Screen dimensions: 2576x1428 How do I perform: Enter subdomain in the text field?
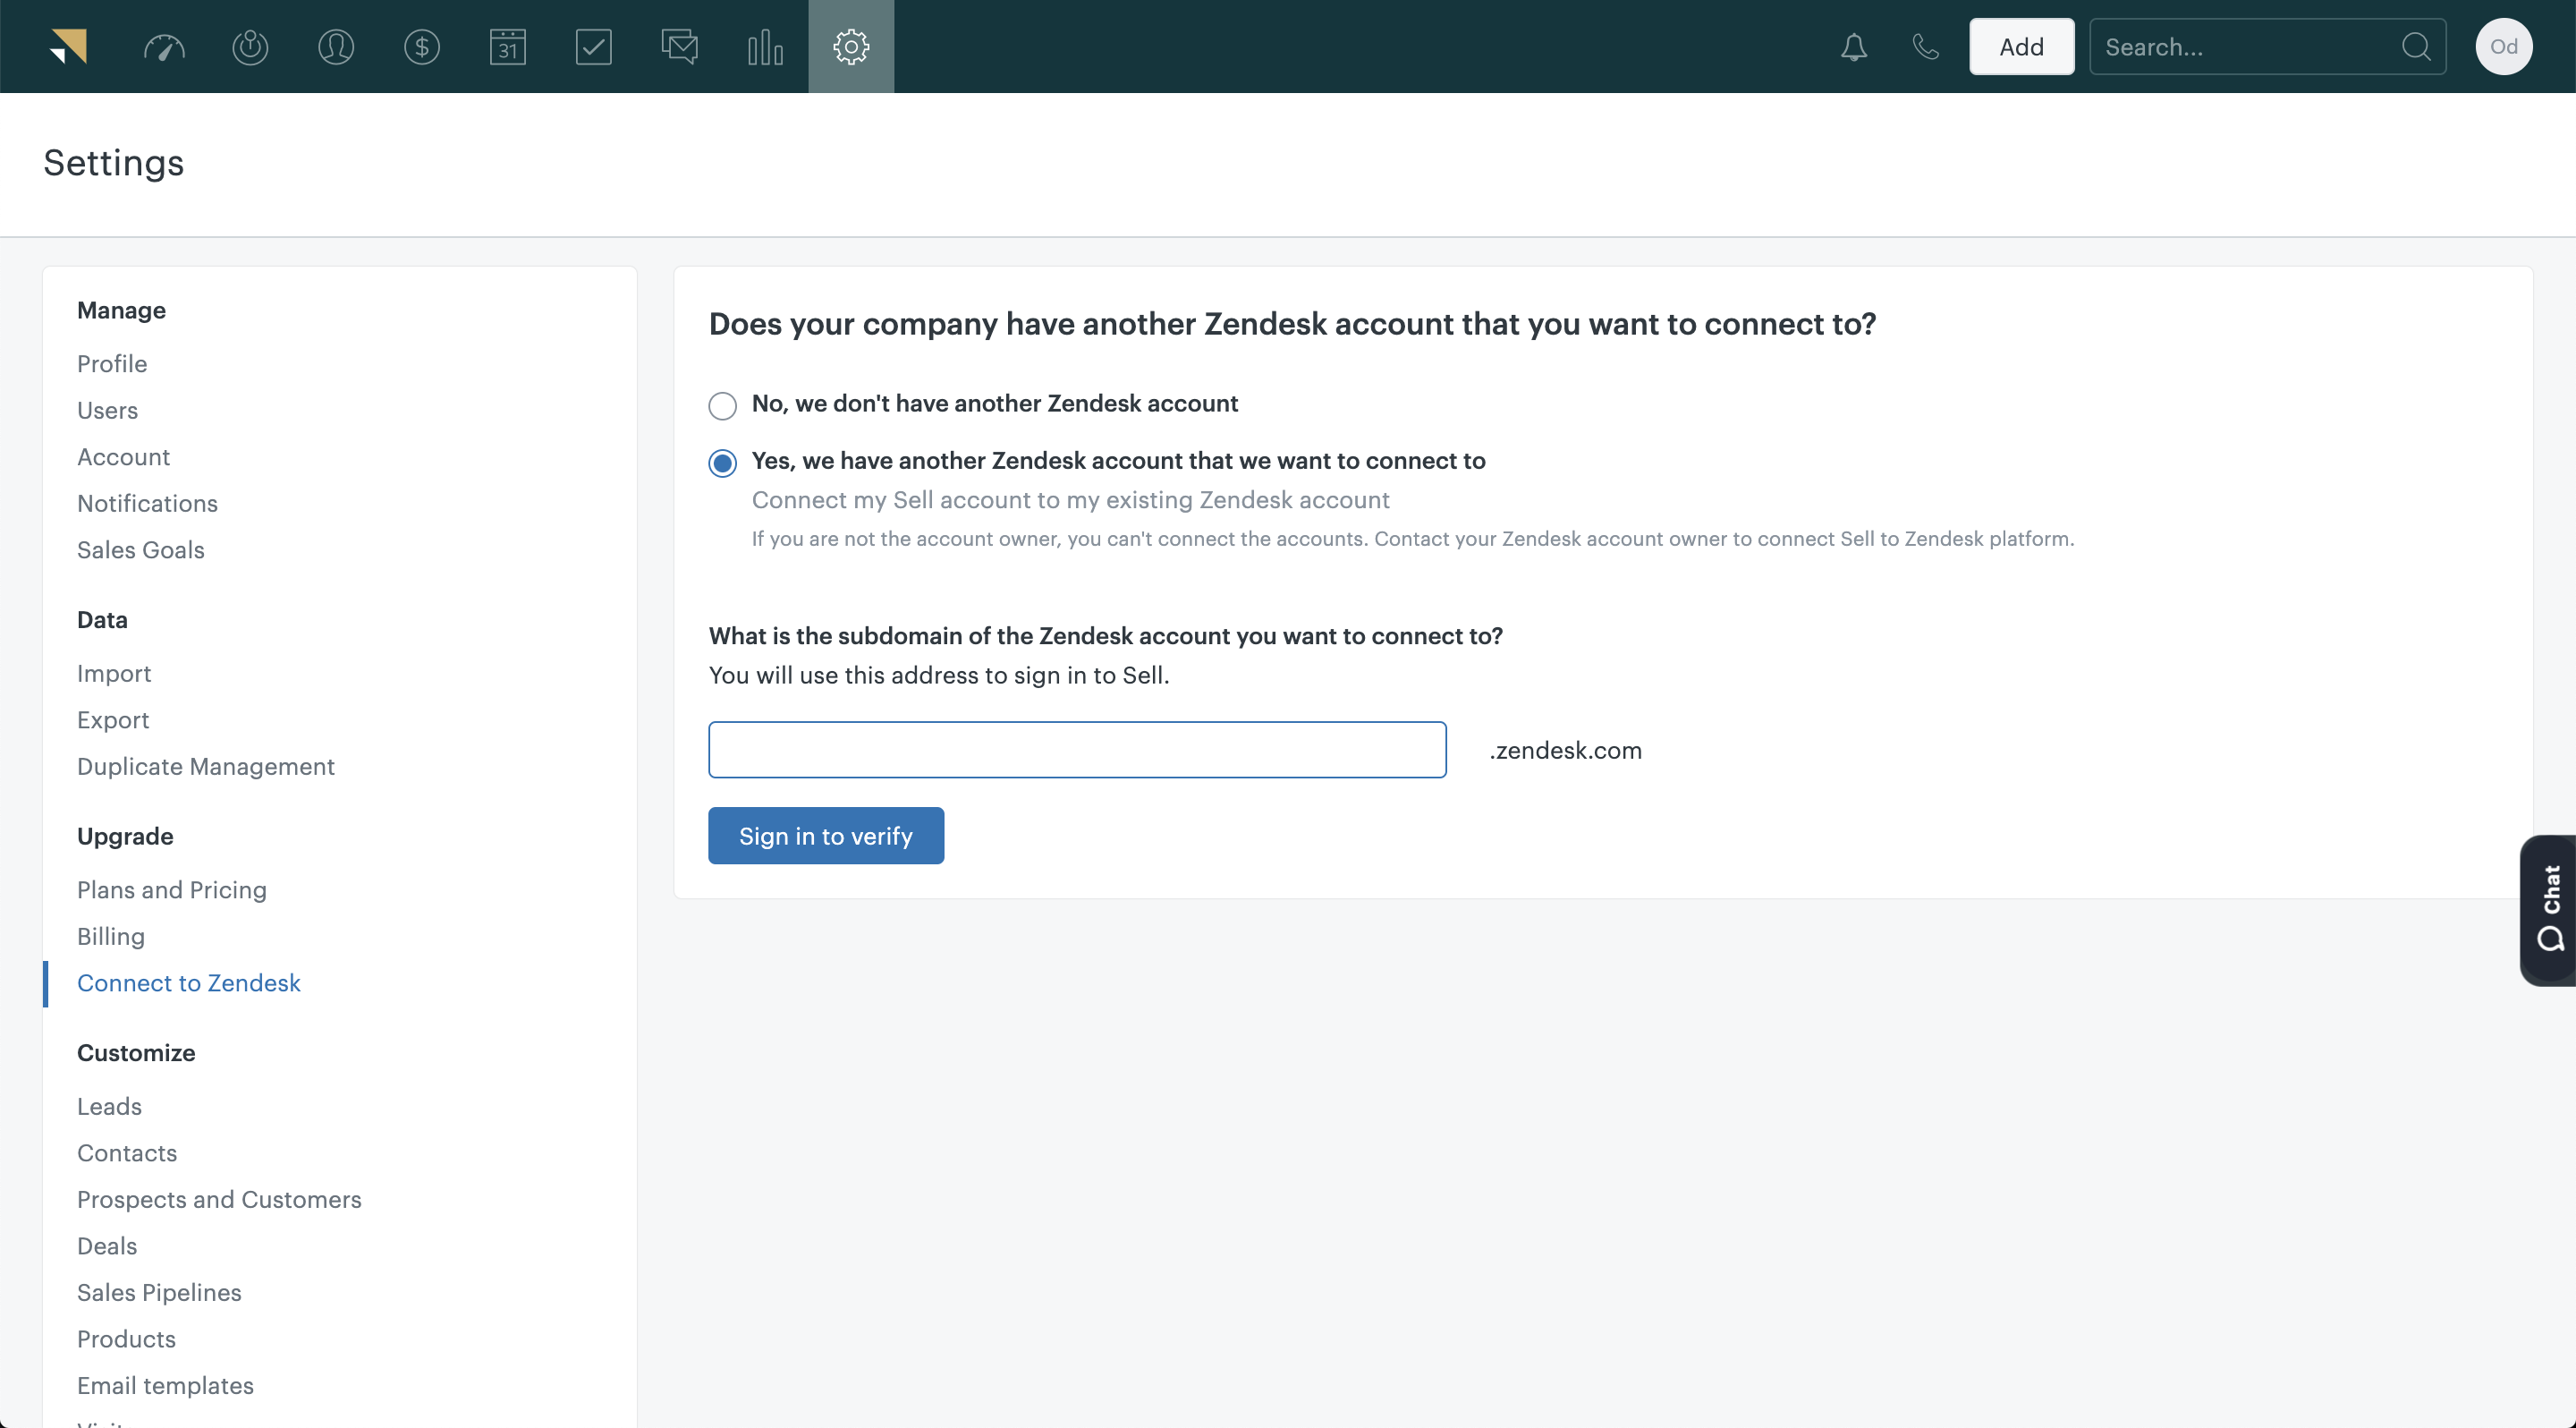1077,749
